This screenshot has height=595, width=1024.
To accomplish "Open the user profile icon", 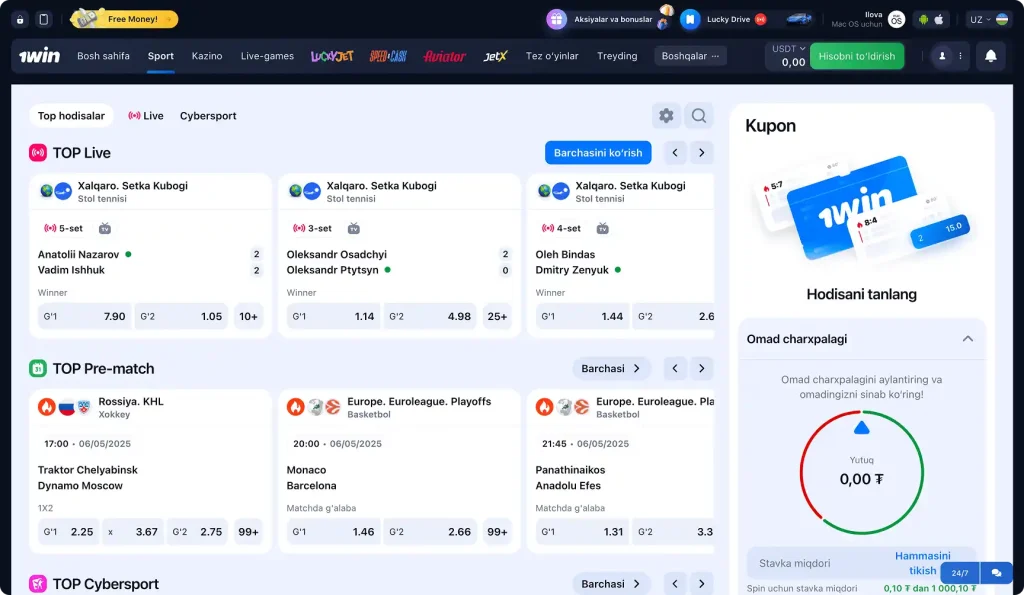I will (942, 56).
